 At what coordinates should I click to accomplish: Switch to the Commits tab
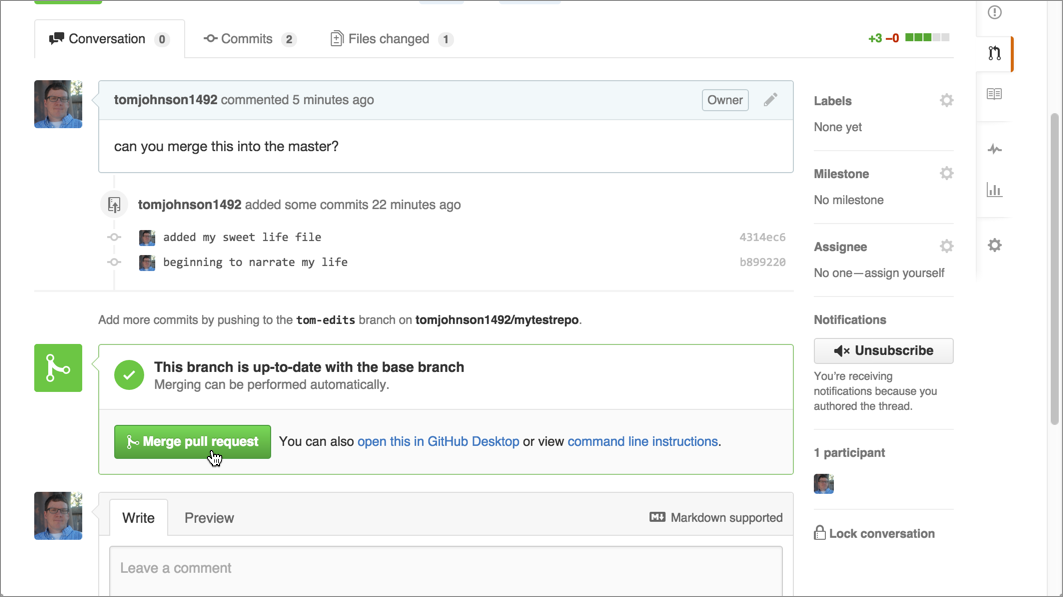250,39
